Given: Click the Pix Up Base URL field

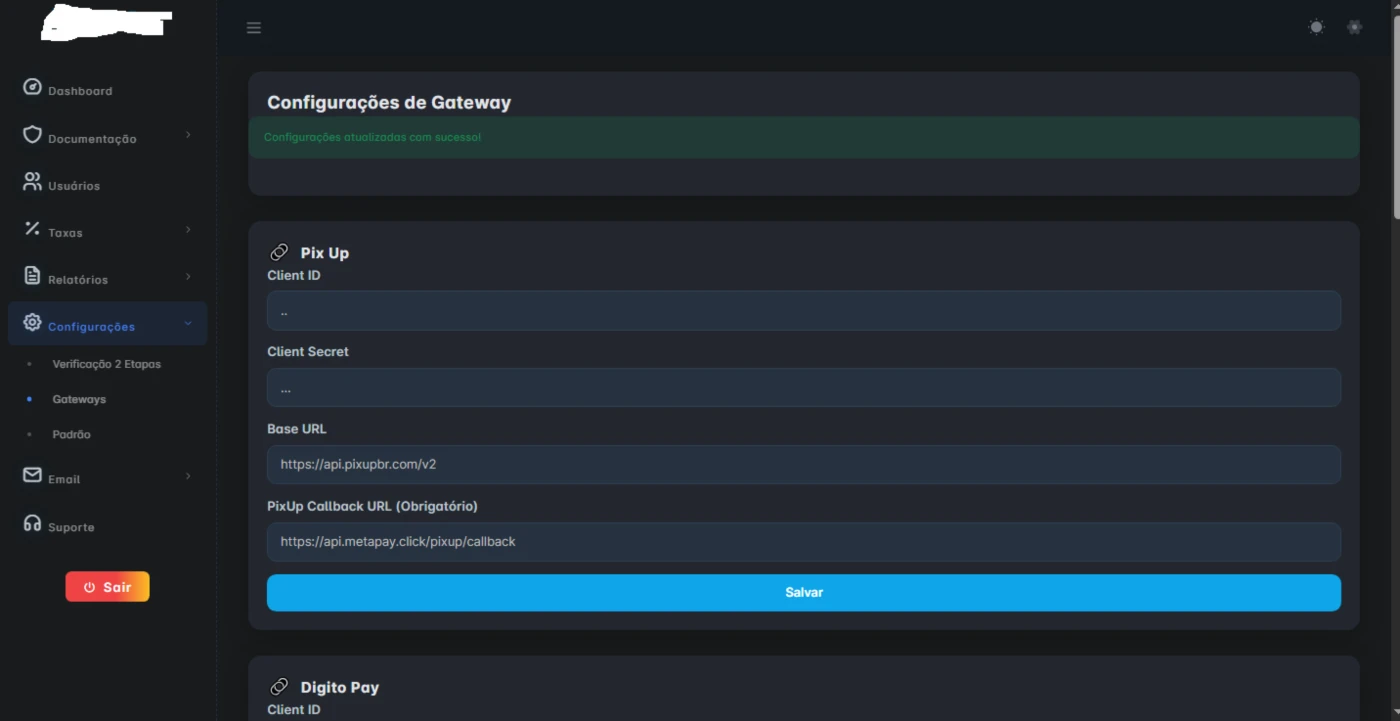Looking at the screenshot, I should point(803,465).
